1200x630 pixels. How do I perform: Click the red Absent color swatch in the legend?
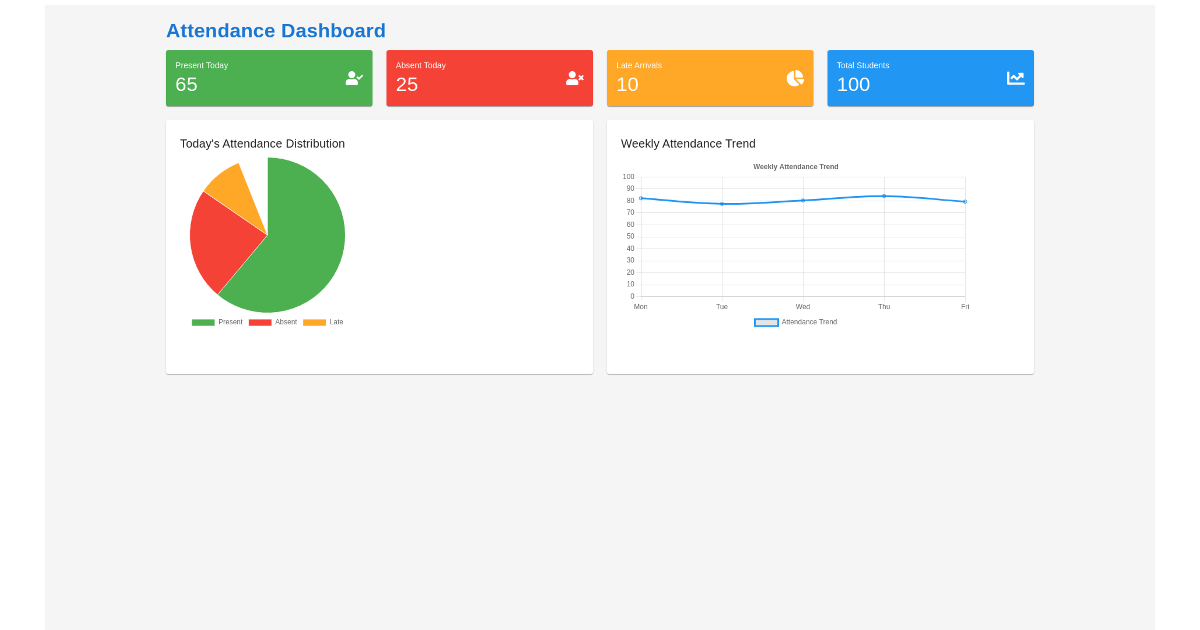[x=260, y=321]
